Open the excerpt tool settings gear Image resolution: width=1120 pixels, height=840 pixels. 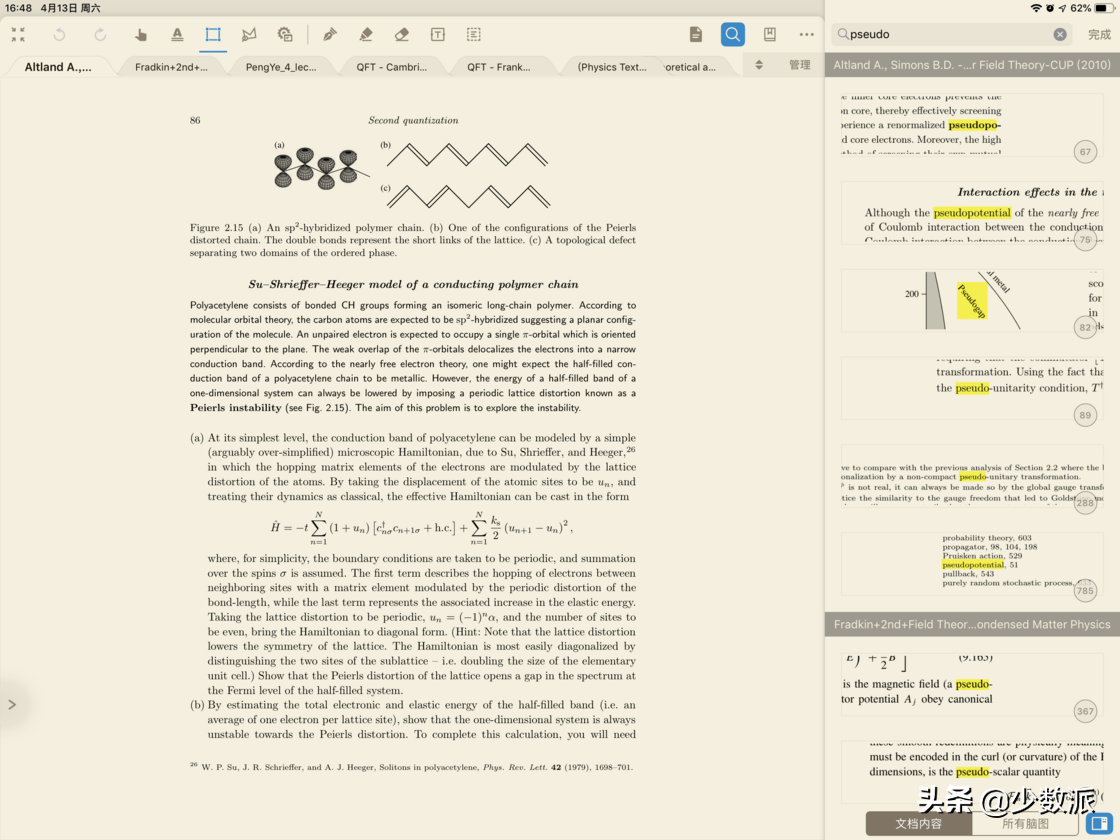285,34
